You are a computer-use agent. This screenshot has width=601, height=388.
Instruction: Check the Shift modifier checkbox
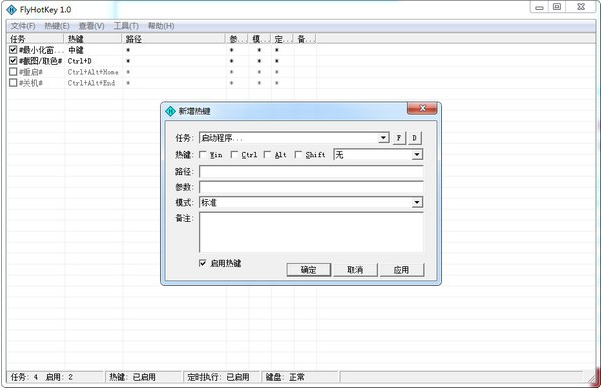pyautogui.click(x=298, y=155)
